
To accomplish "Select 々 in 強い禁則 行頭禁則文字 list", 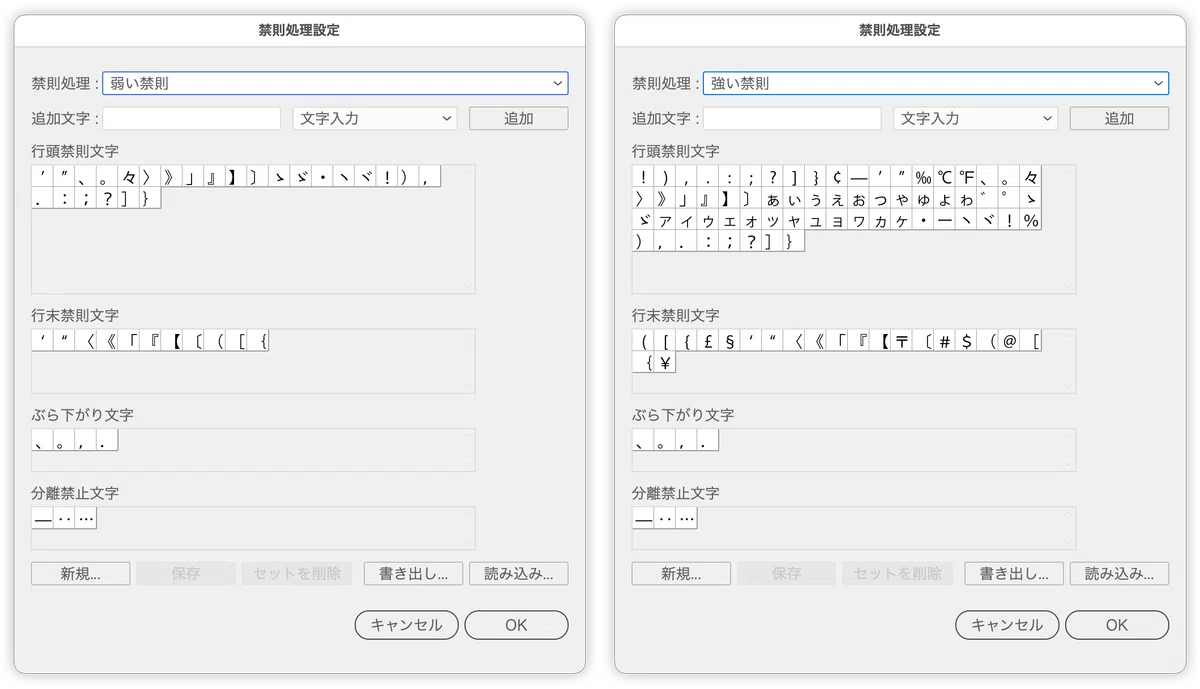I will [1031, 177].
